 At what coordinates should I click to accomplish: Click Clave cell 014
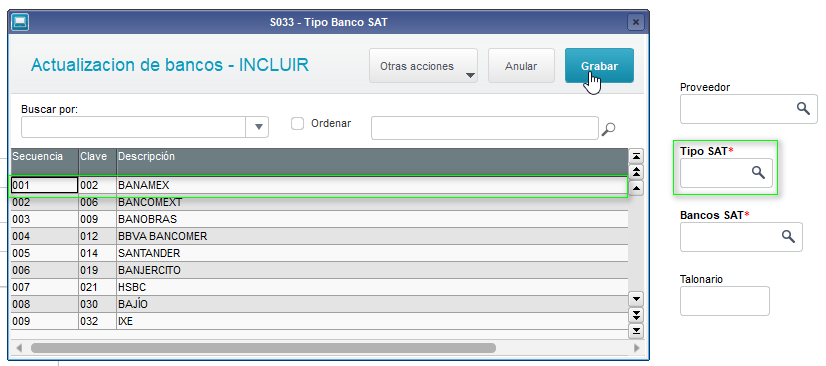(x=97, y=253)
